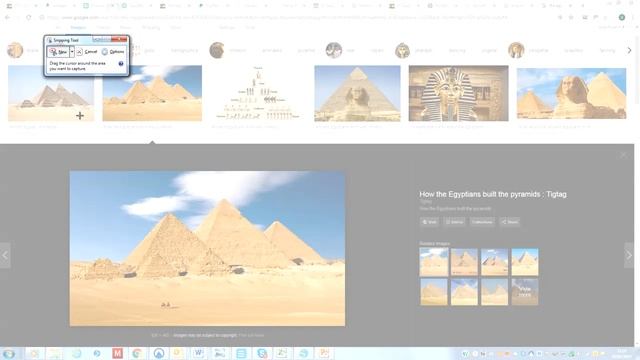Click the pharaoh category chip icon

coord(402,50)
